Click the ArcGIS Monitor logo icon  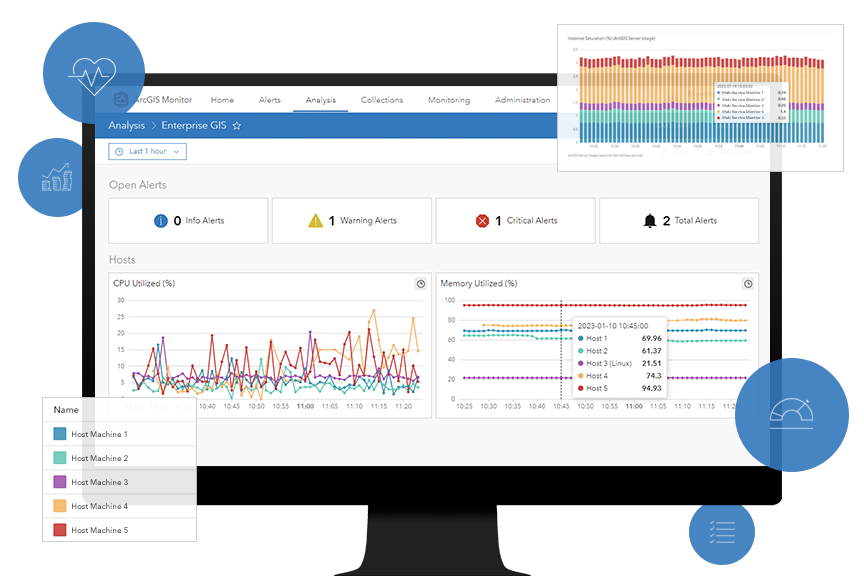(x=121, y=100)
